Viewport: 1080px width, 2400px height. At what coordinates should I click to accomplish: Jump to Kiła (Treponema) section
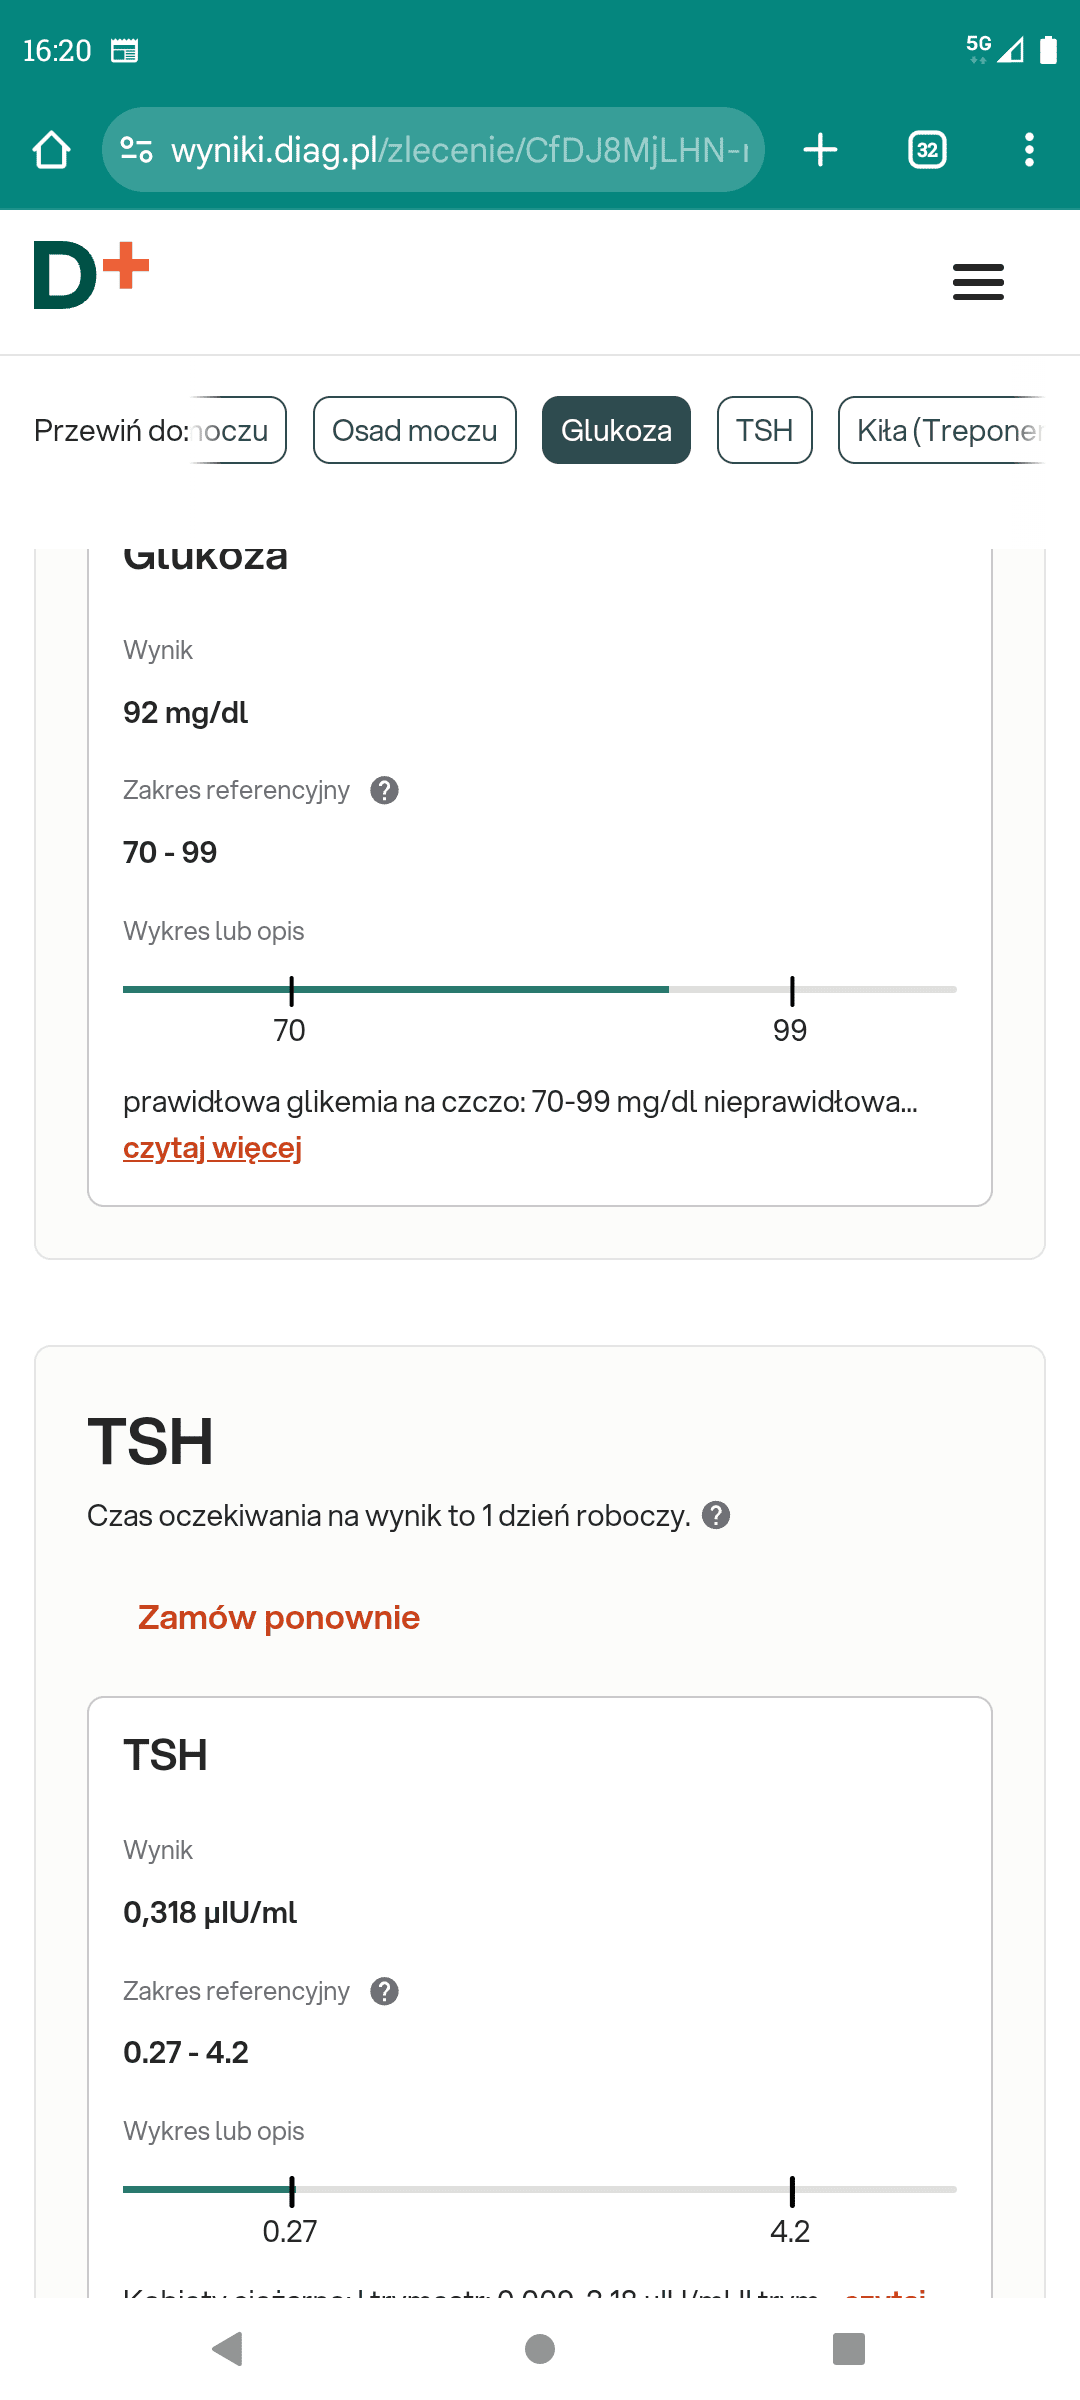coord(945,431)
